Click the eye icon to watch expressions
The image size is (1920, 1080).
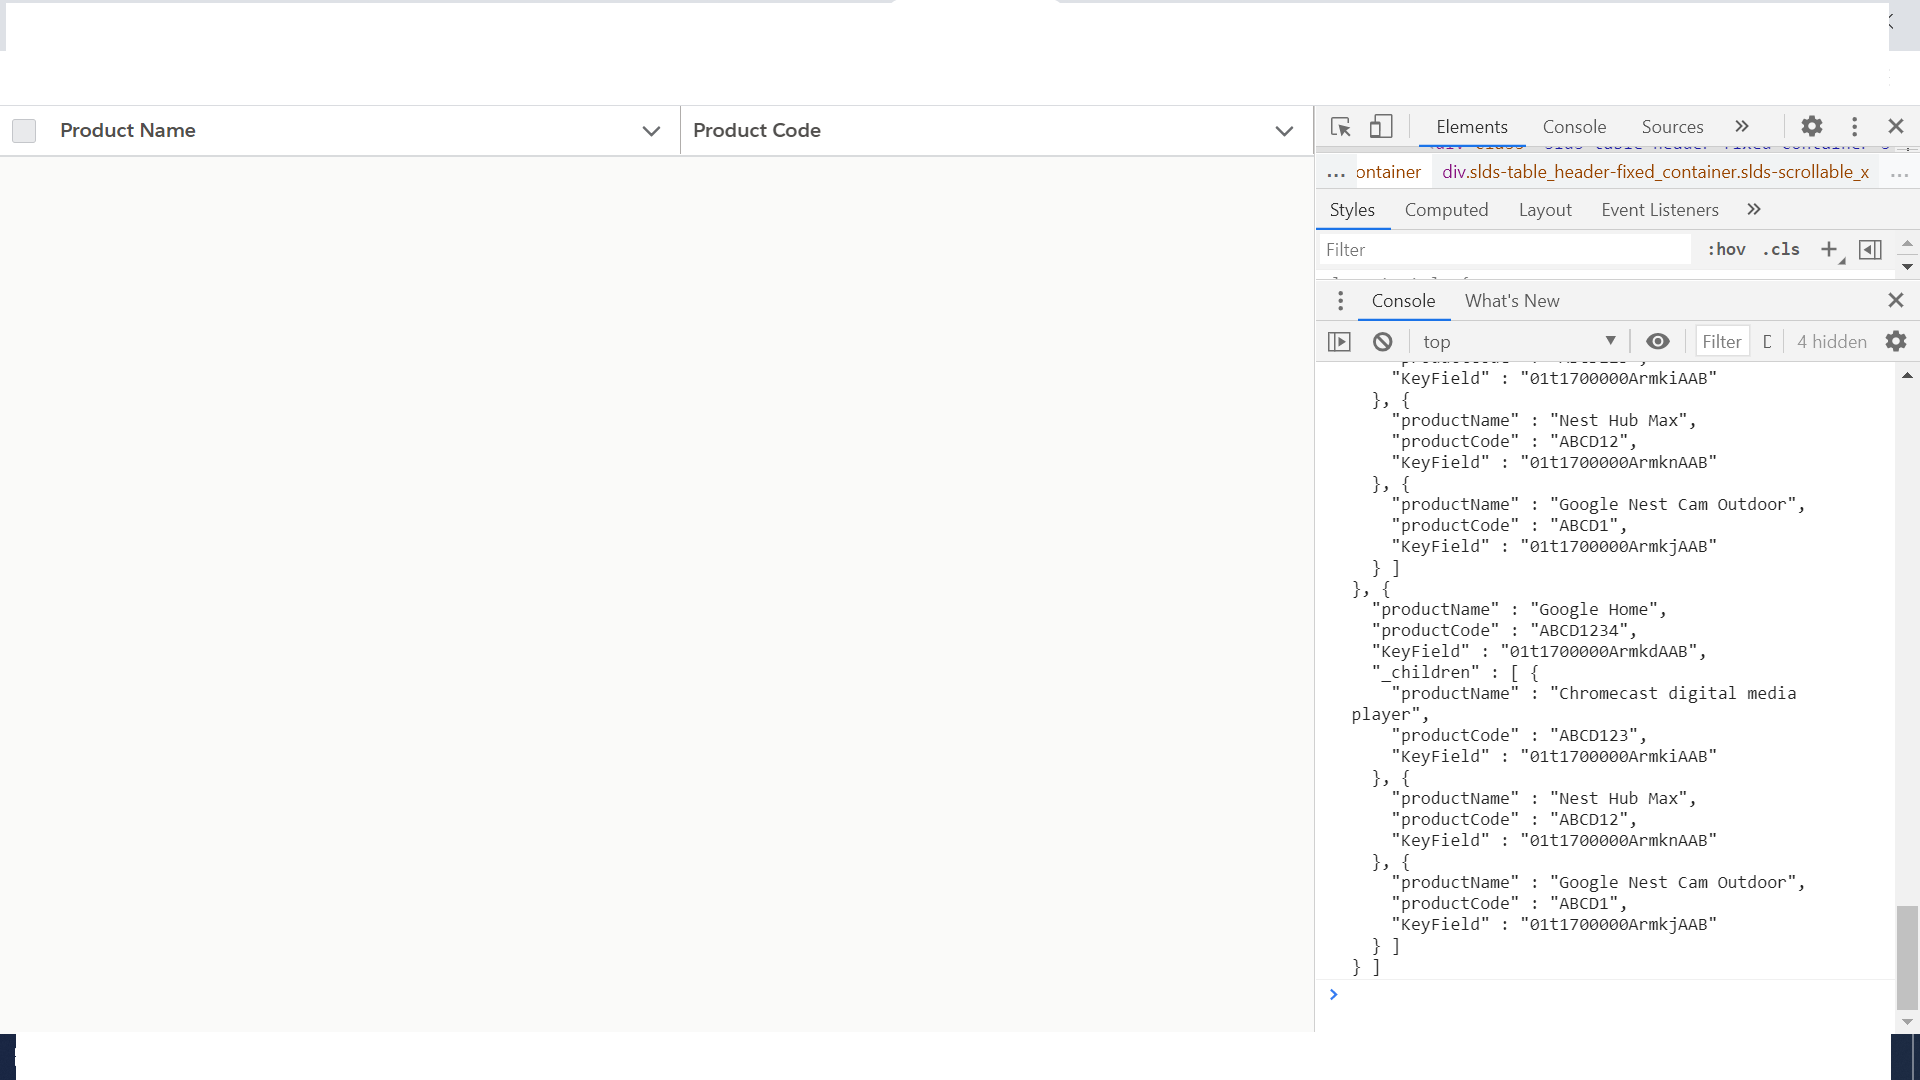(1658, 342)
